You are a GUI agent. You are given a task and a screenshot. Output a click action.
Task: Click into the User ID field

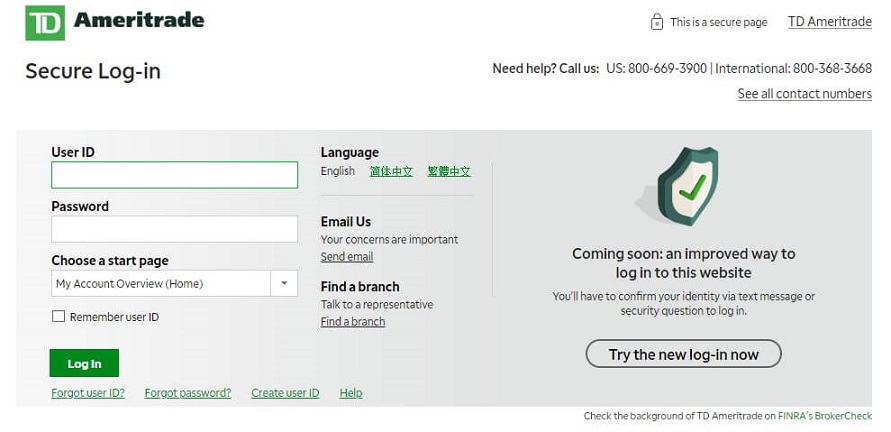[x=174, y=175]
